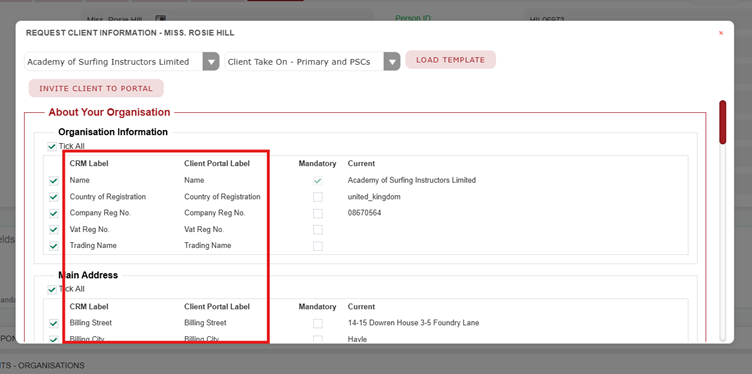The image size is (752, 374).
Task: Uncheck the Vat Reg No. row checkbox
Action: point(54,230)
